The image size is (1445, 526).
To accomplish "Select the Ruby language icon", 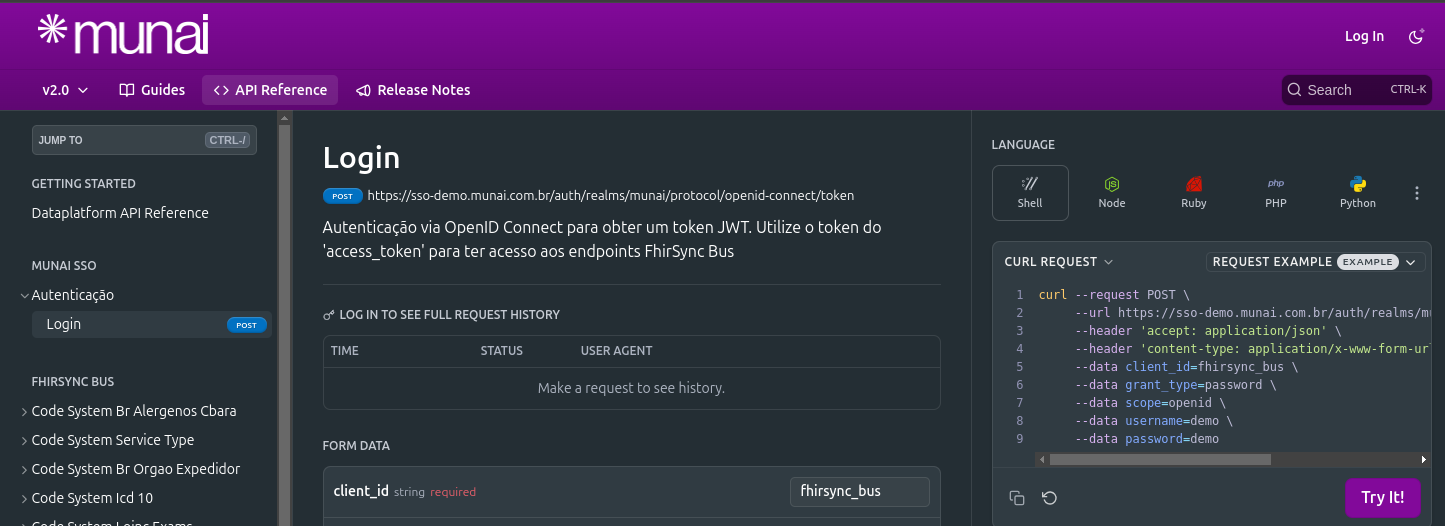I will 1194,193.
